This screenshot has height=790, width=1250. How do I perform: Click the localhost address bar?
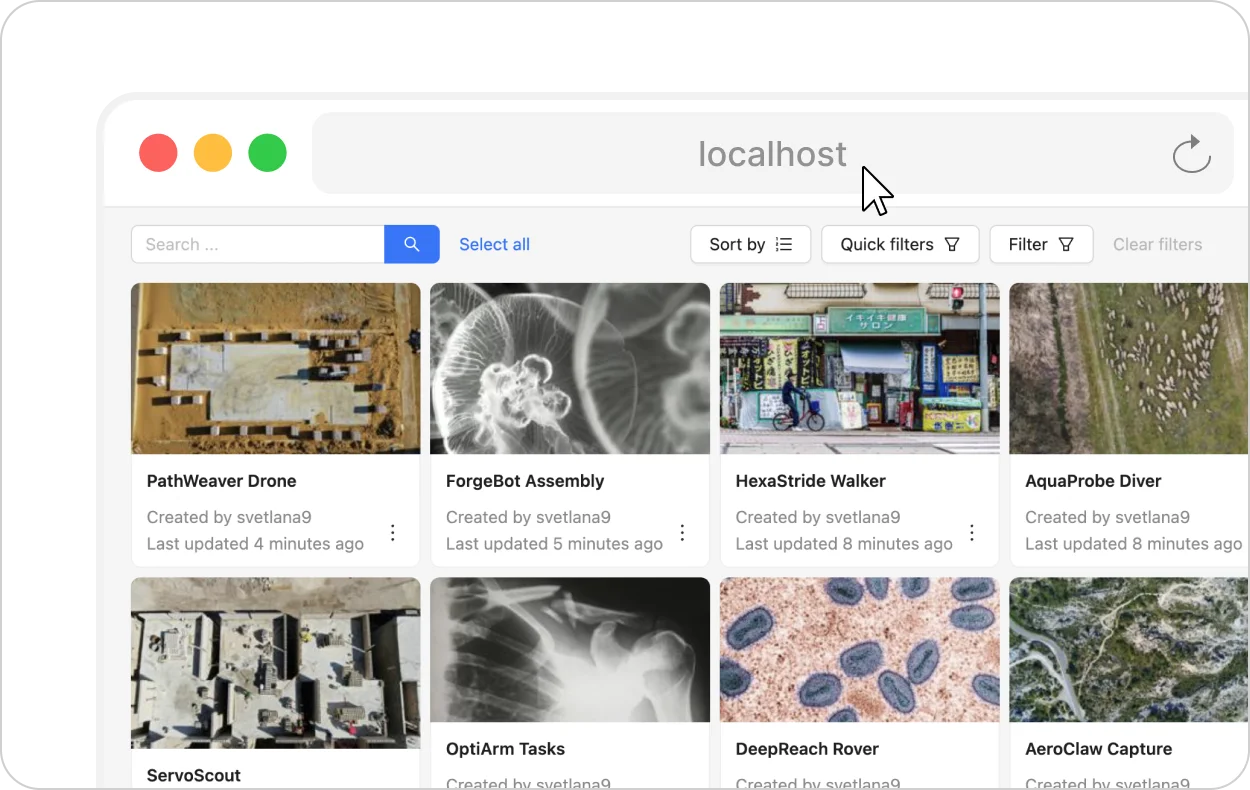click(x=773, y=153)
